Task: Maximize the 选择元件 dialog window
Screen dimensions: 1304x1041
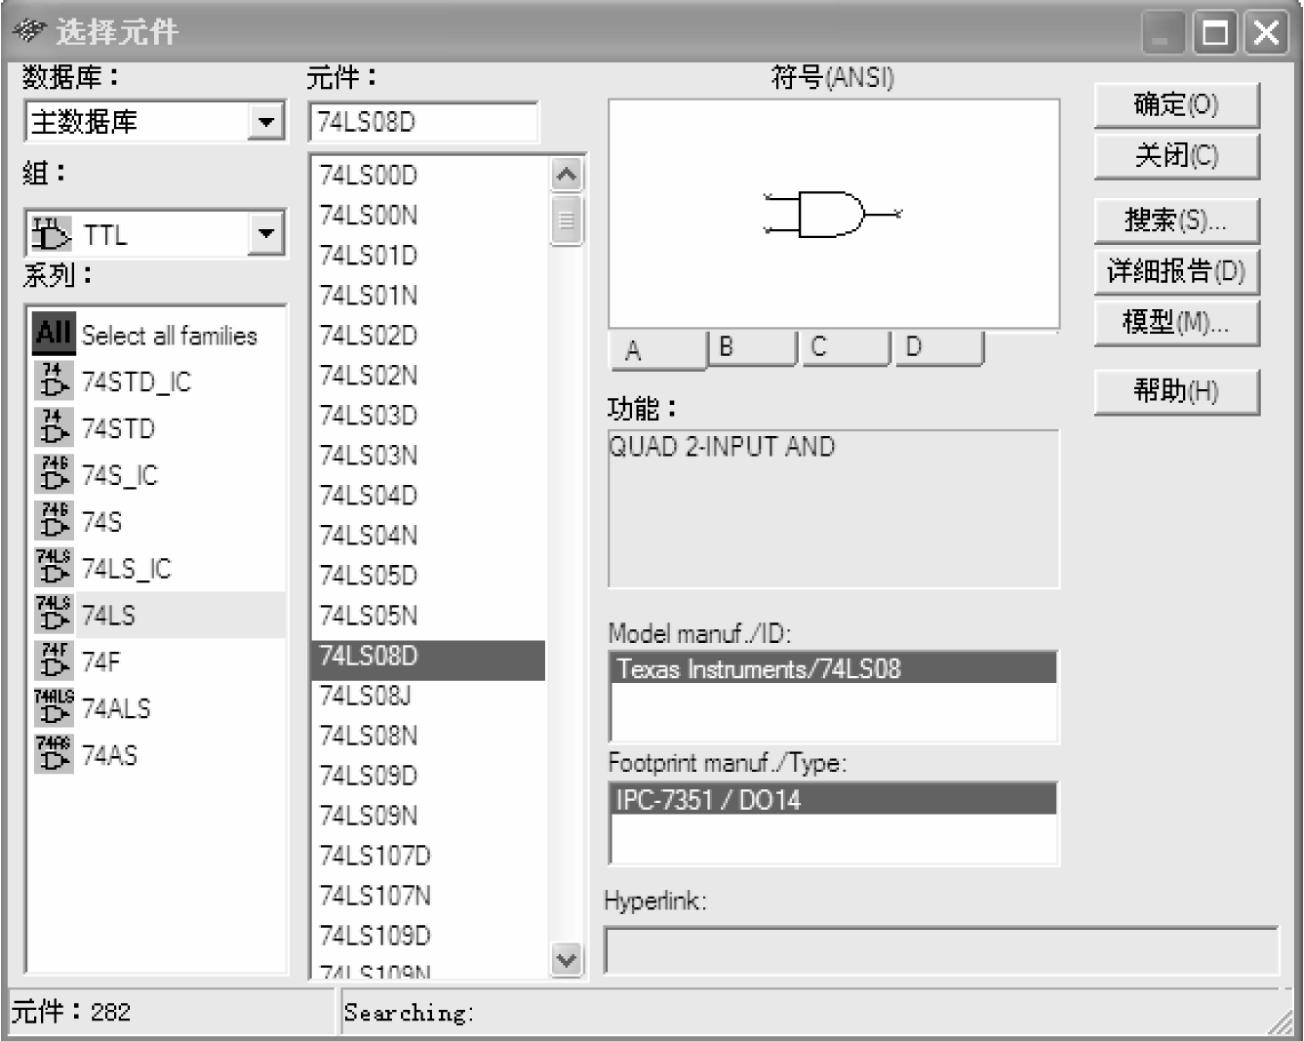Action: (x=1216, y=33)
